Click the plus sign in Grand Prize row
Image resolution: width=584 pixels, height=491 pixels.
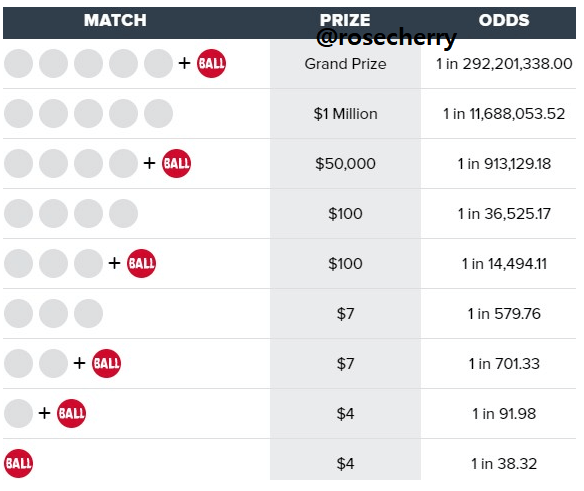[x=184, y=63]
